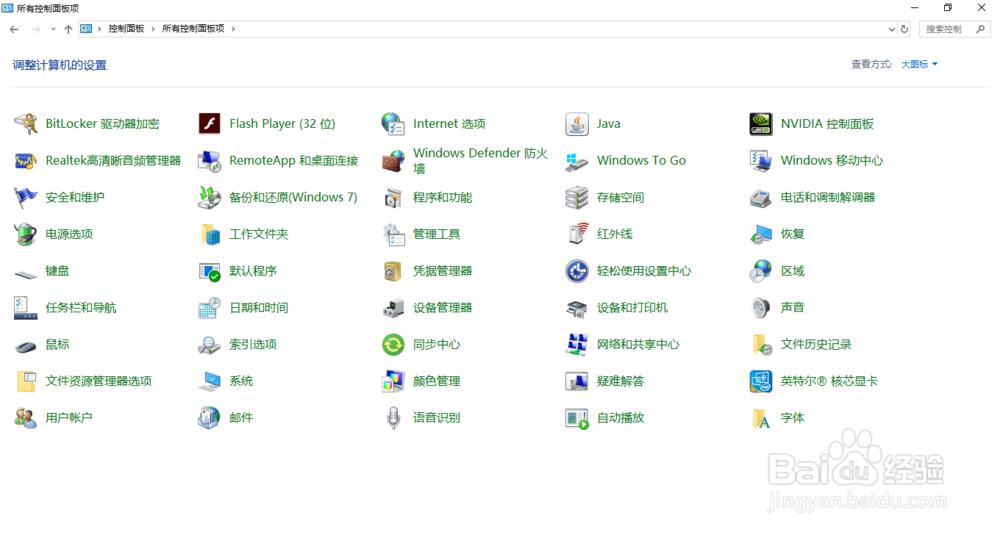Screen dimensions: 1000x535
Task: Click the 所有控制面板项 breadcrumb segment
Action: [193, 29]
